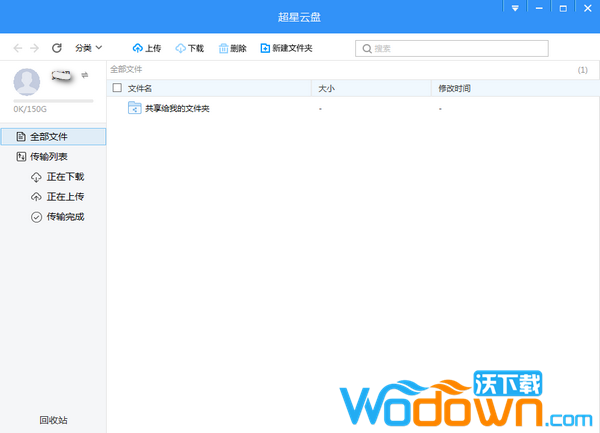Click the 下载 download button
This screenshot has height=433, width=600.
(x=189, y=48)
